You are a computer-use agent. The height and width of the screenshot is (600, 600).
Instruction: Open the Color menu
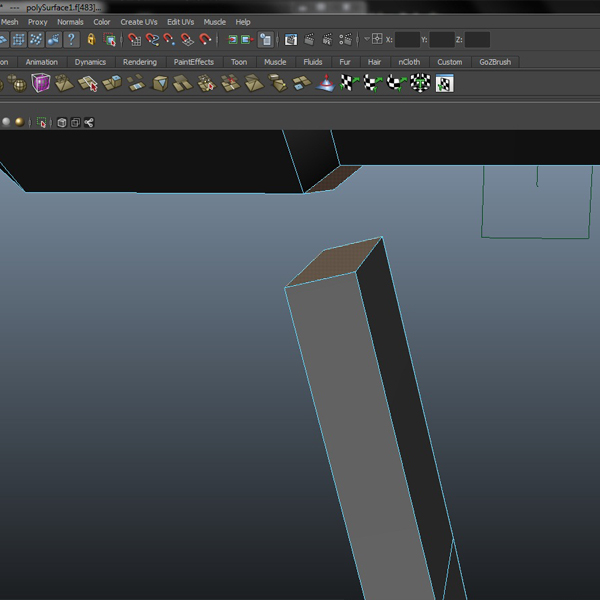pos(101,22)
